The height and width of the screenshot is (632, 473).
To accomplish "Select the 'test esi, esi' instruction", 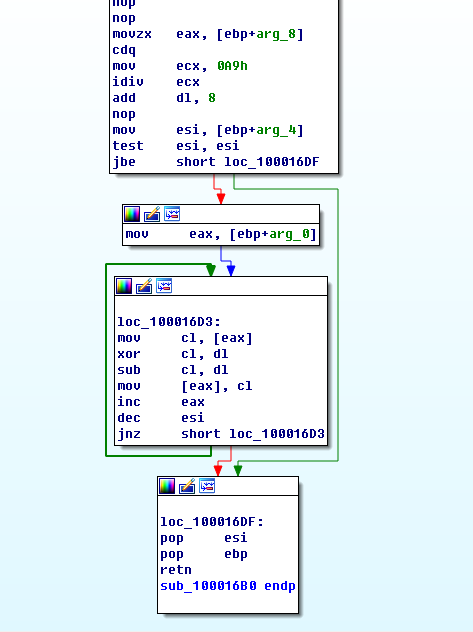I will [176, 146].
